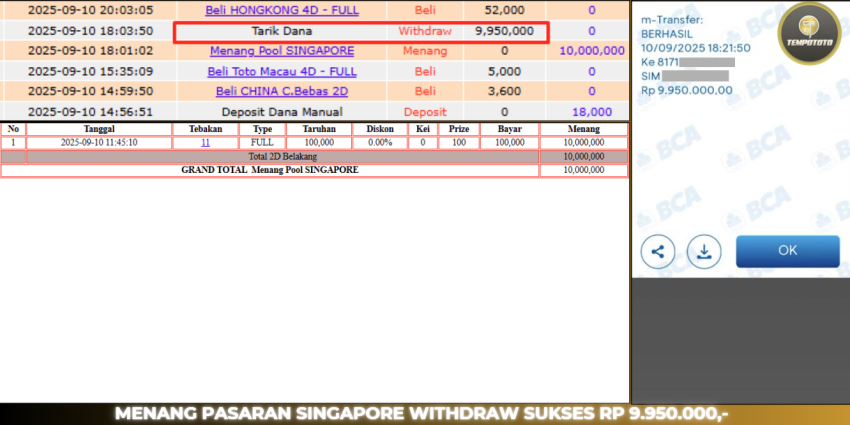Click the timestamp 2025-09-10 18:03:50
Image resolution: width=850 pixels, height=425 pixels.
tap(91, 31)
